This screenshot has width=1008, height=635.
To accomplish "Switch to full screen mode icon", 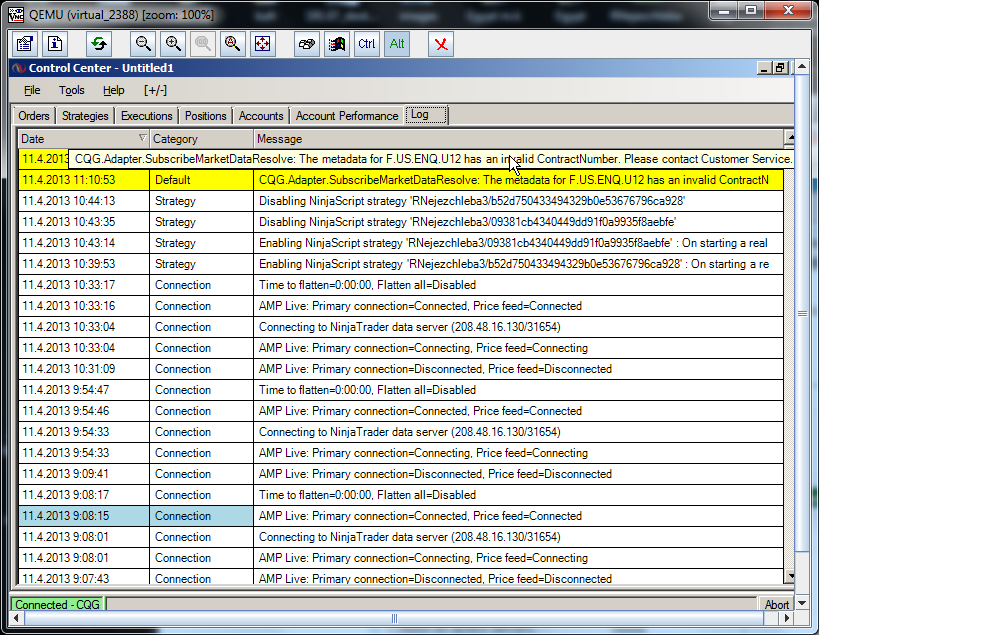I will click(x=262, y=44).
